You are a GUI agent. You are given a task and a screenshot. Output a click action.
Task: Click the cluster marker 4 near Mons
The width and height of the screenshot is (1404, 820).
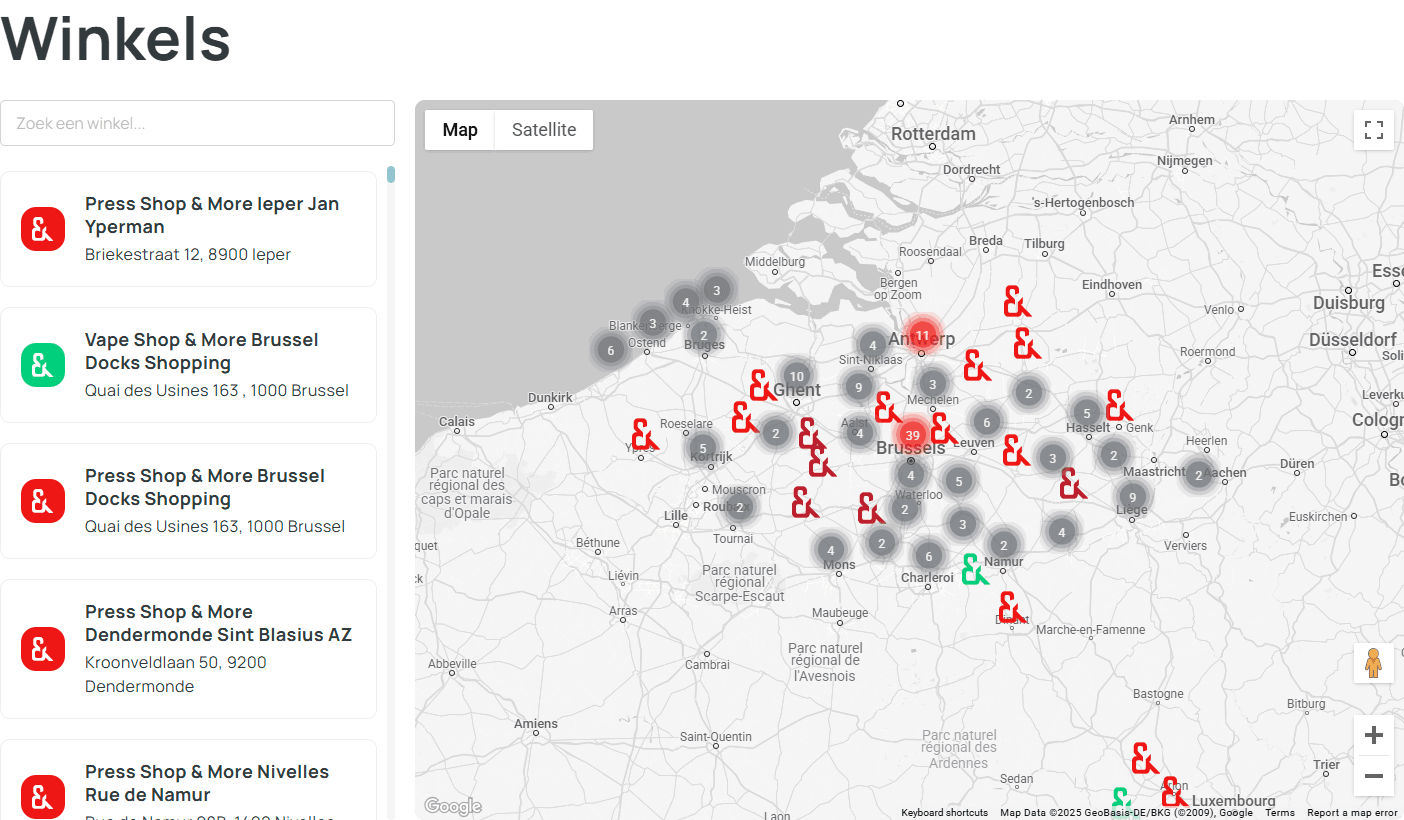(x=830, y=550)
